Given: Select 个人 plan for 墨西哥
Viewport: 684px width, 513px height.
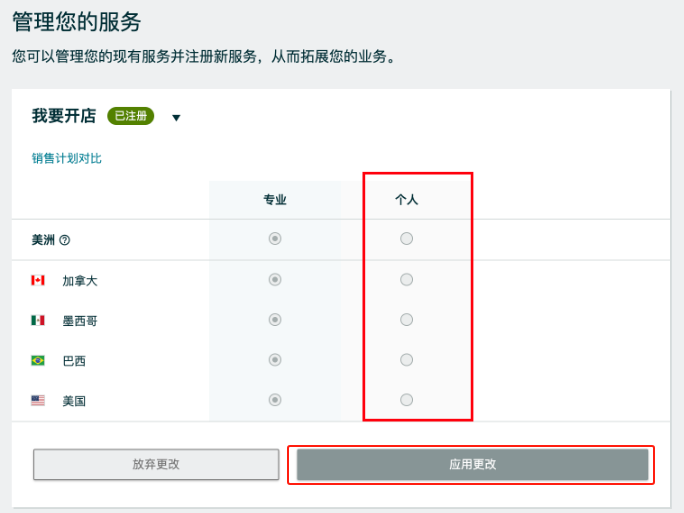Looking at the screenshot, I should (407, 320).
